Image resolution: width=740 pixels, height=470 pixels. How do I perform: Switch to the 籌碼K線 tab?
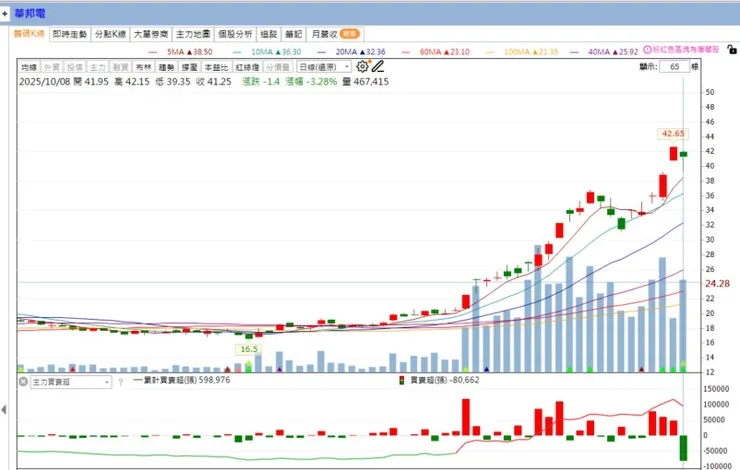pyautogui.click(x=29, y=34)
